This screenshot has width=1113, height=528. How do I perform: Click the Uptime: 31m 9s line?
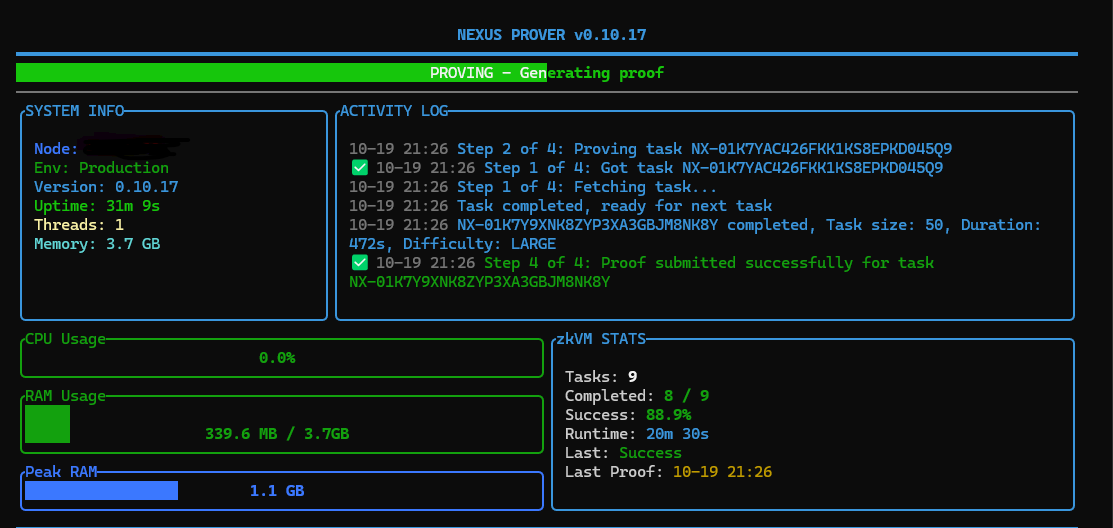(x=97, y=207)
